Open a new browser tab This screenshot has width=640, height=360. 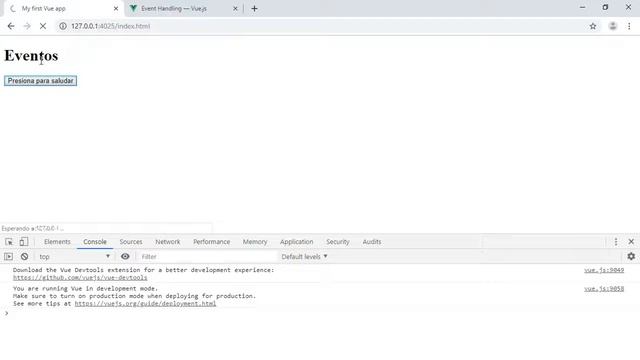(x=254, y=9)
